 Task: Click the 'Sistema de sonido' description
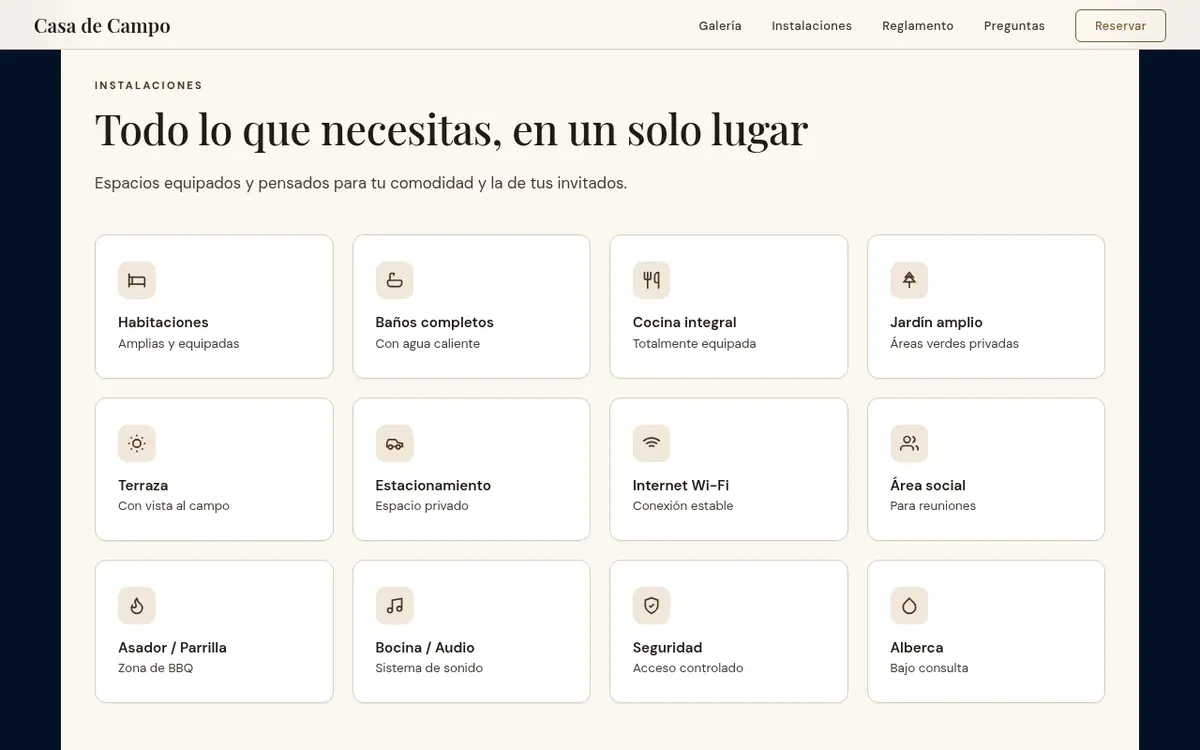click(x=429, y=668)
